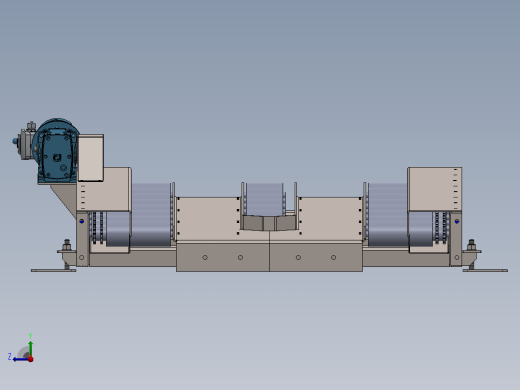Image resolution: width=520 pixels, height=390 pixels.
Task: Pick the center belt section between the guide plates
Action: (264, 199)
